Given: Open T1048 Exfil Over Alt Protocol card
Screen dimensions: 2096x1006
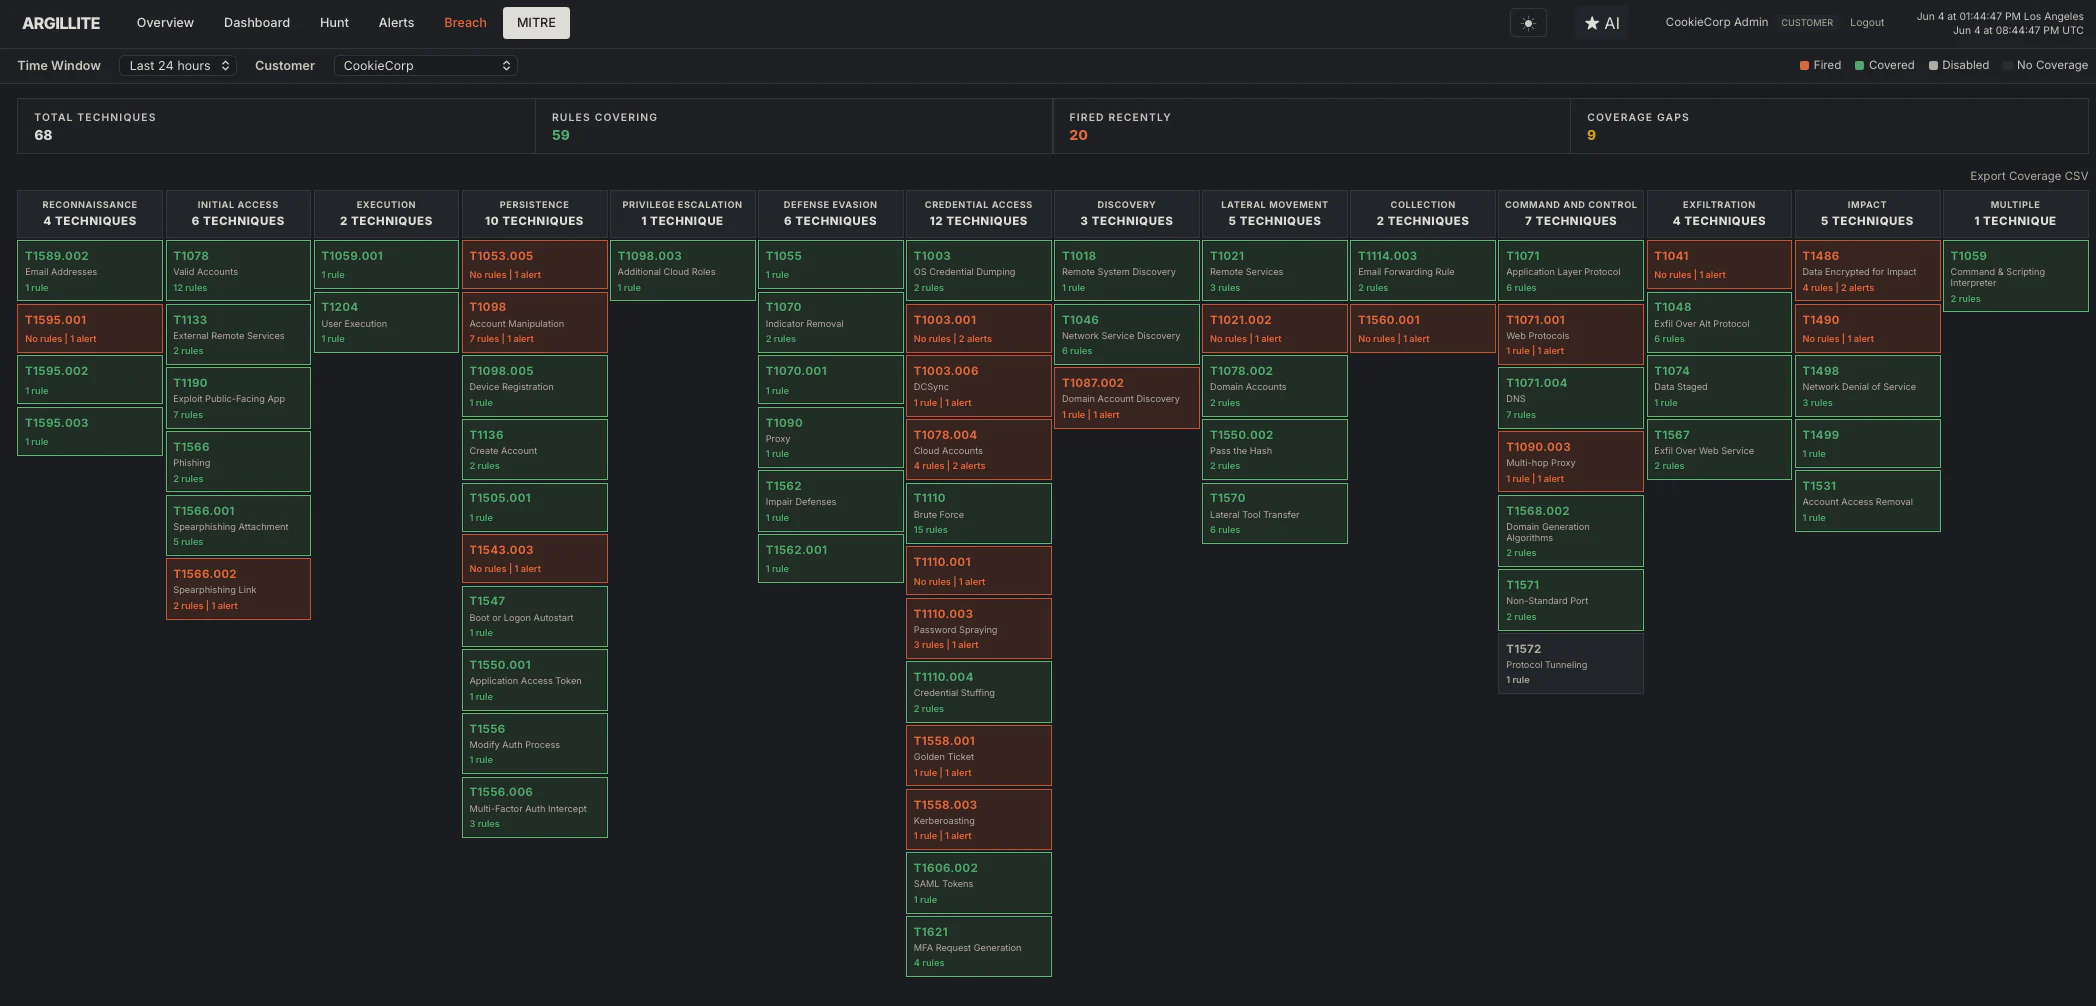Looking at the screenshot, I should click(x=1718, y=322).
